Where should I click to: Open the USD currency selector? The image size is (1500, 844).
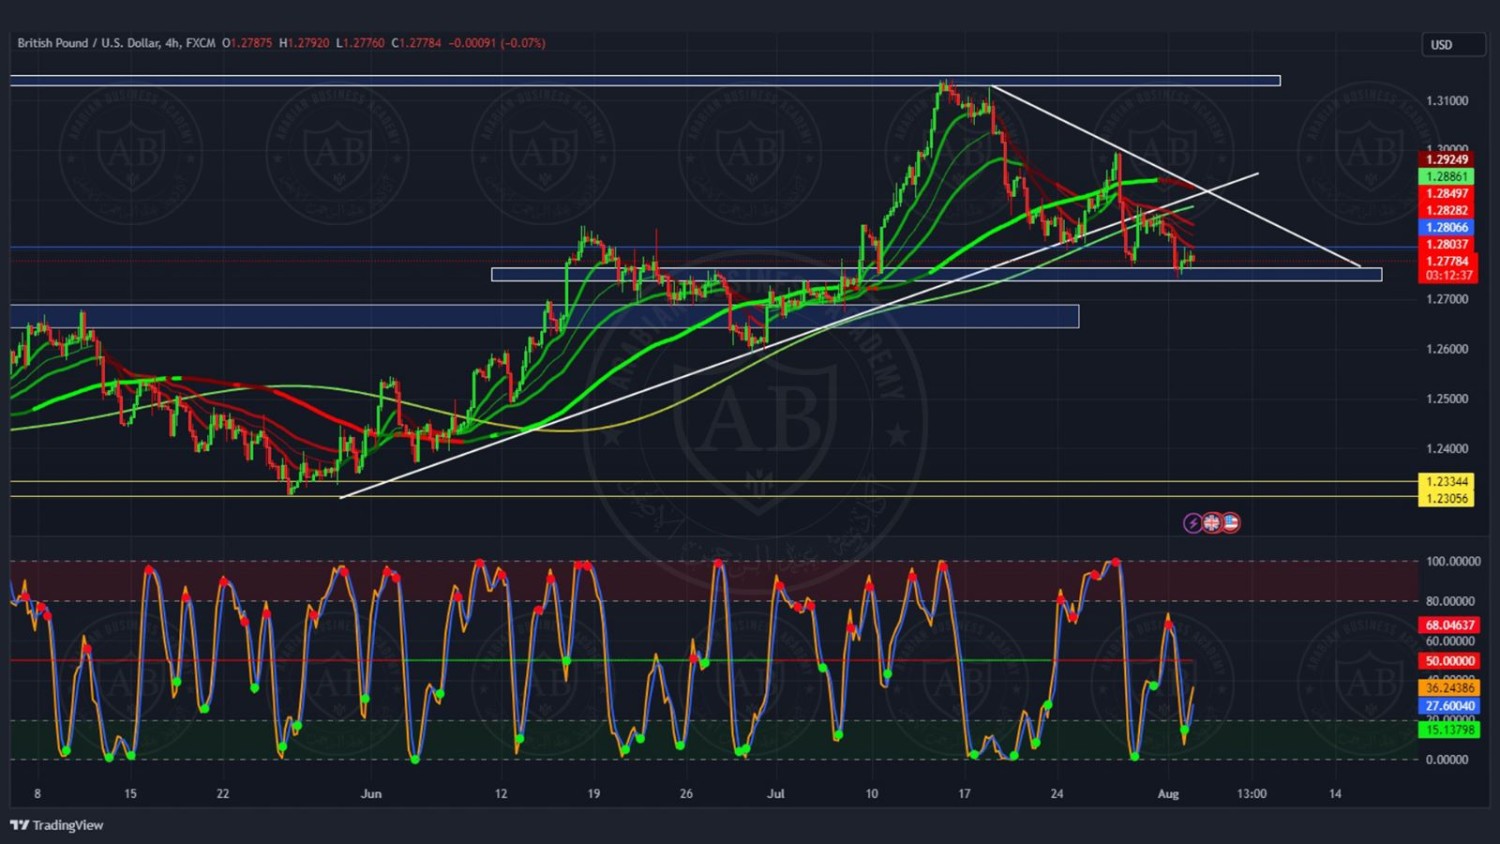[1452, 45]
